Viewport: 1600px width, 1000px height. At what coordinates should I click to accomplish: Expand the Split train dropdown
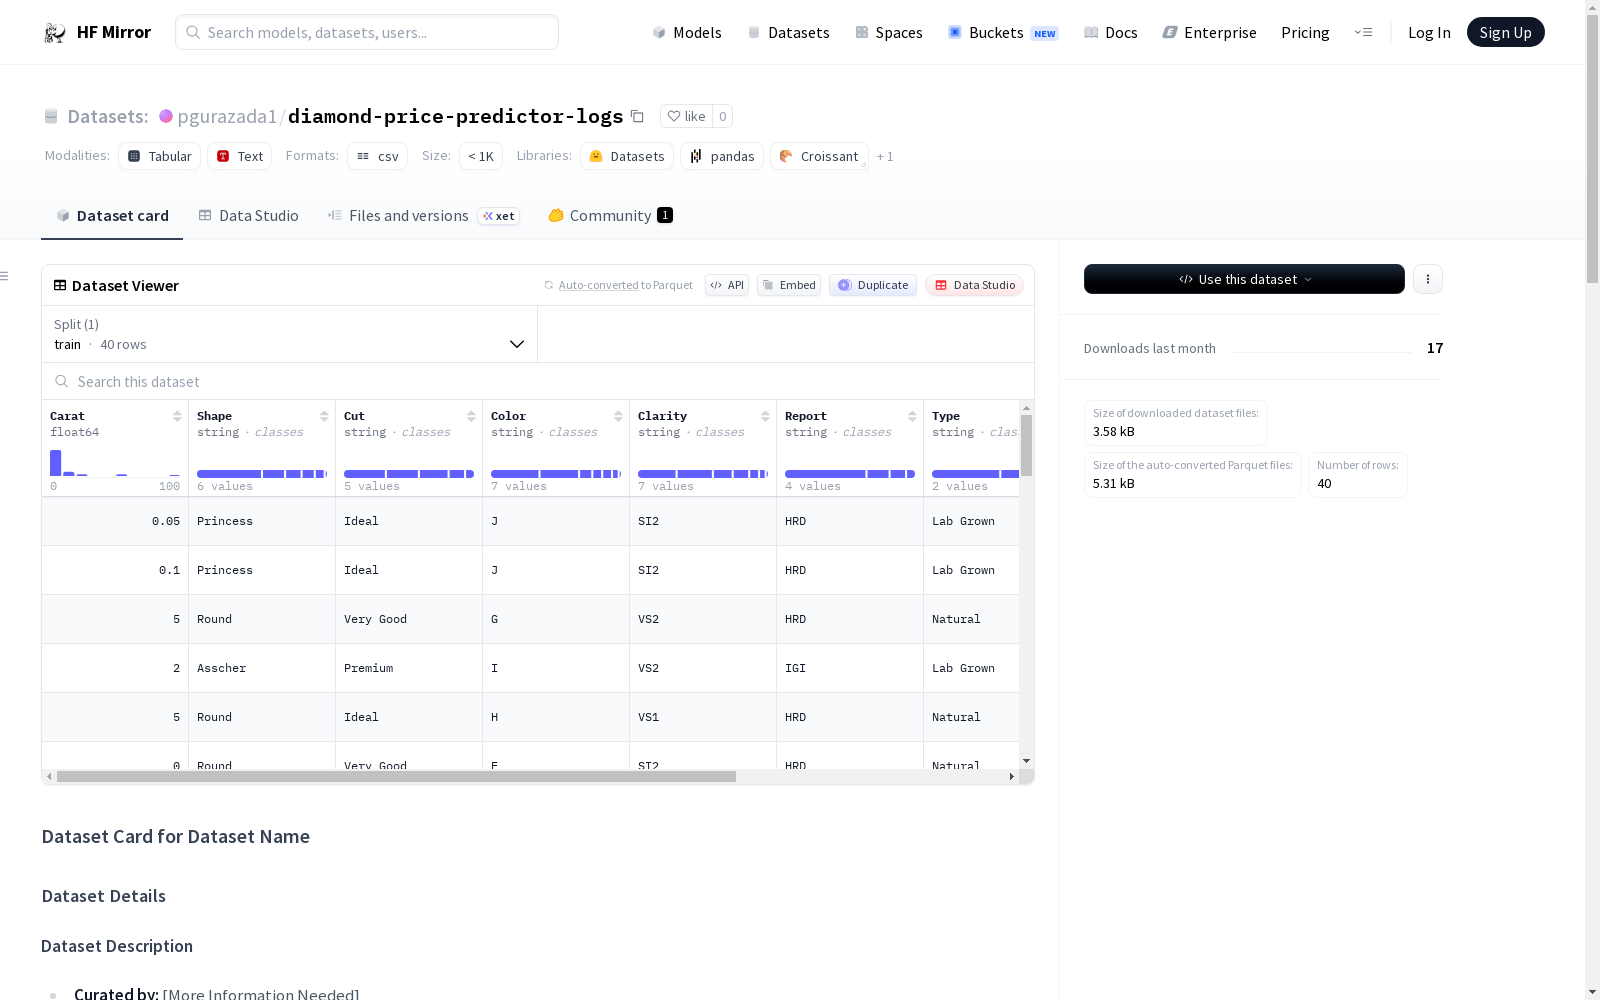tap(289, 334)
